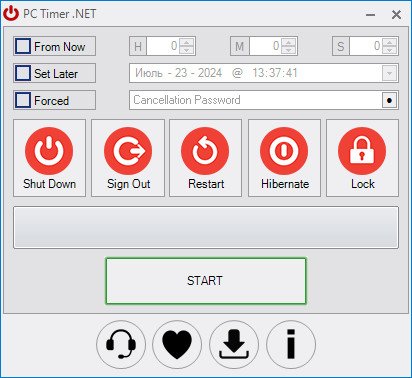Pick the Restart circular arrow icon
This screenshot has height=378, width=412.
coord(205,151)
